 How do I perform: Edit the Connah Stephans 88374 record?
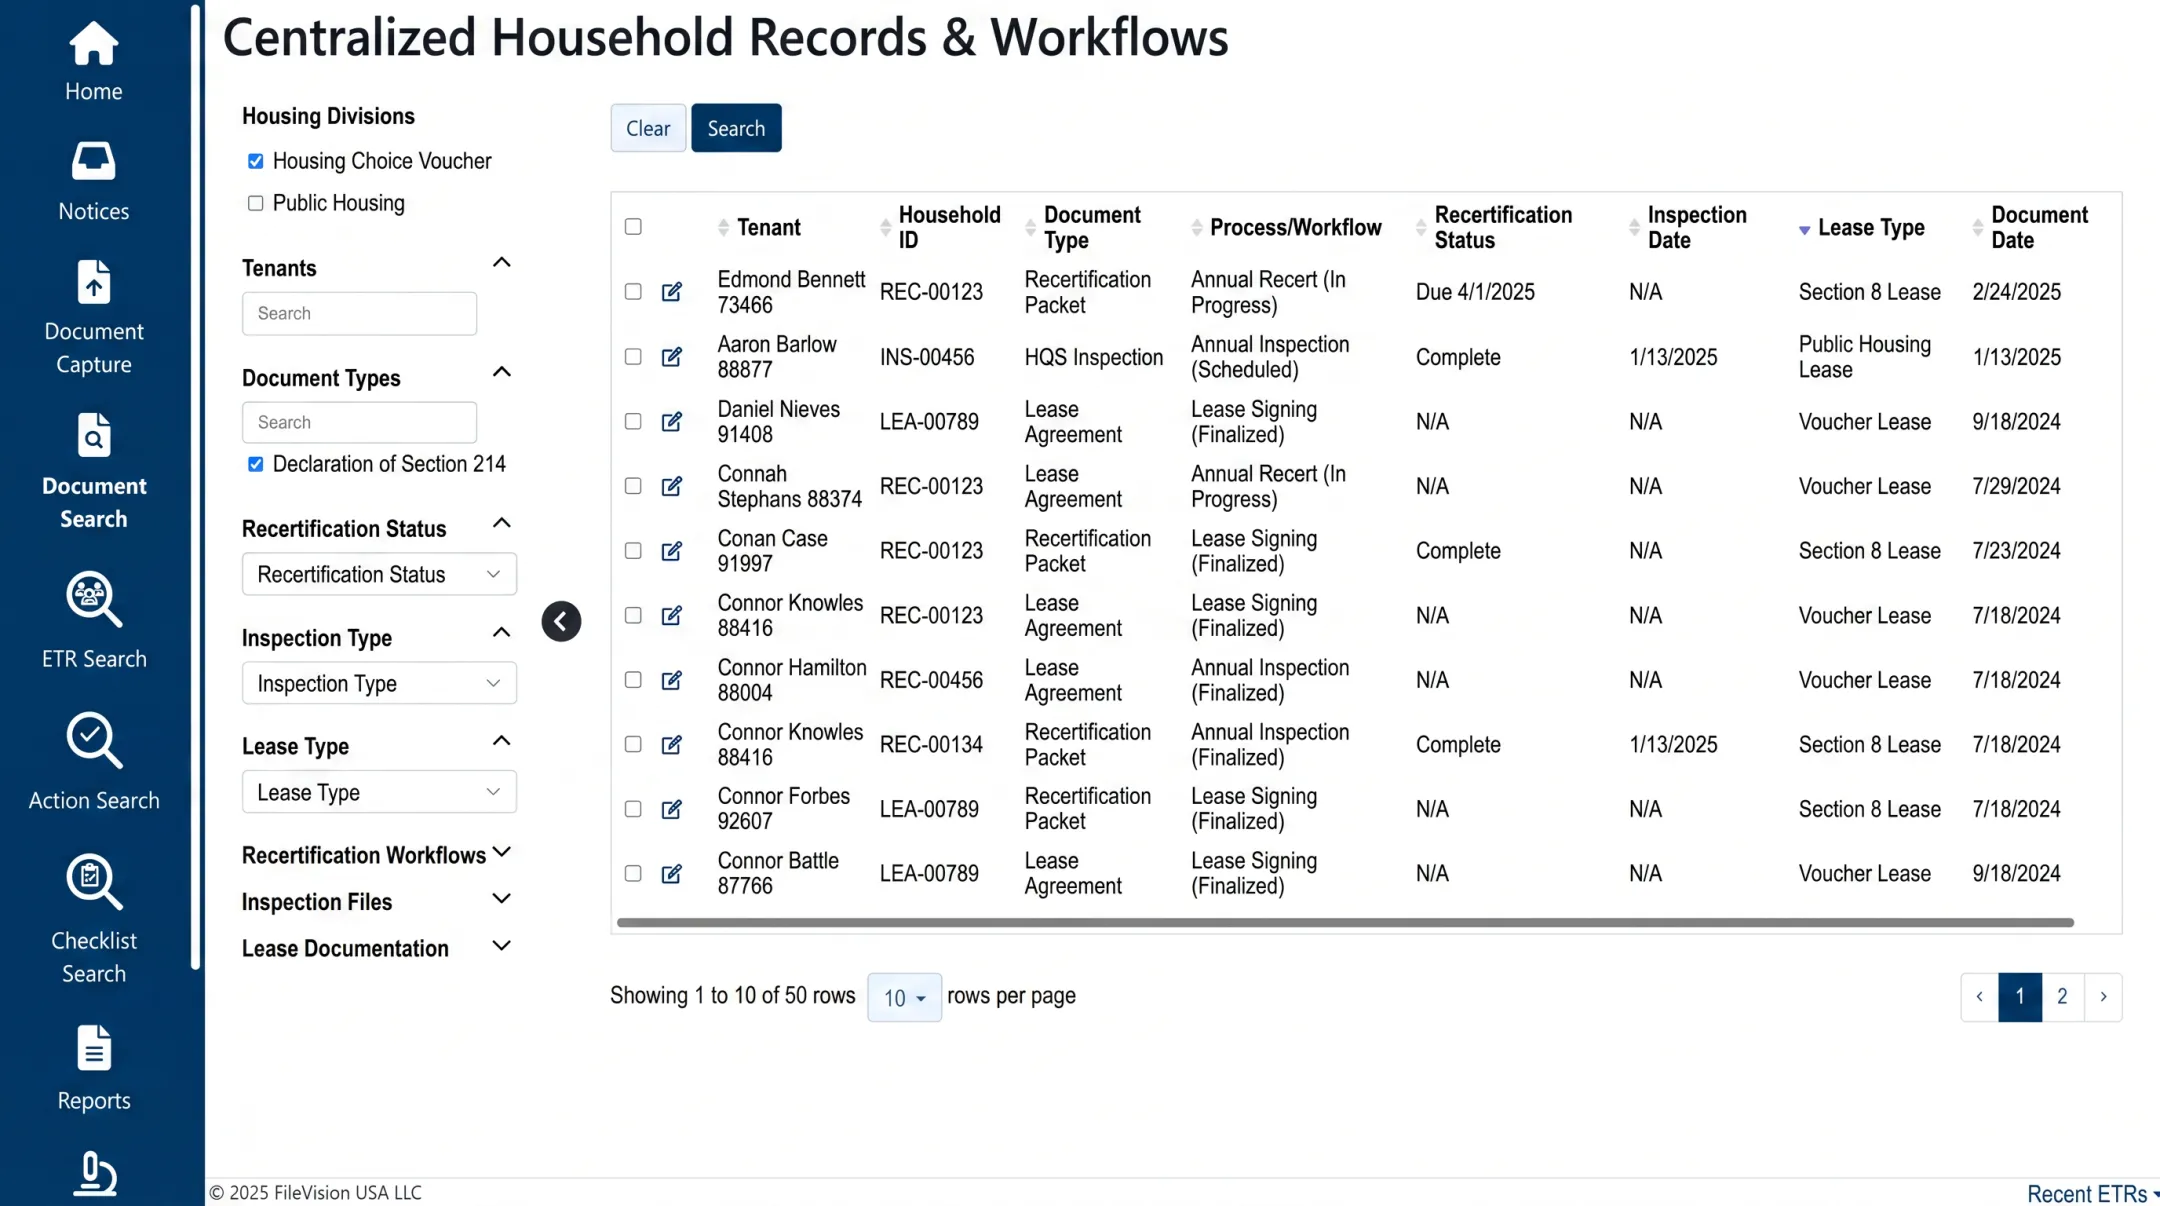[x=672, y=486]
